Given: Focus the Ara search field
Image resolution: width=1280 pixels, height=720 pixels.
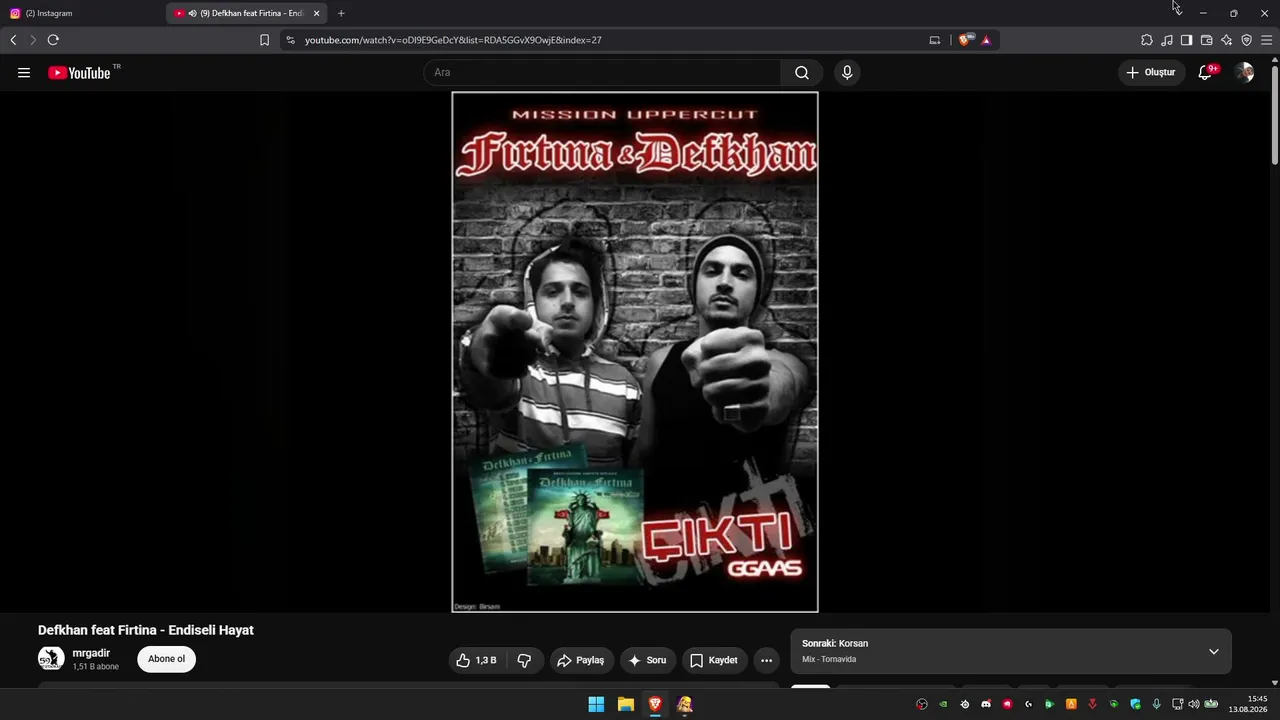Looking at the screenshot, I should (x=602, y=72).
